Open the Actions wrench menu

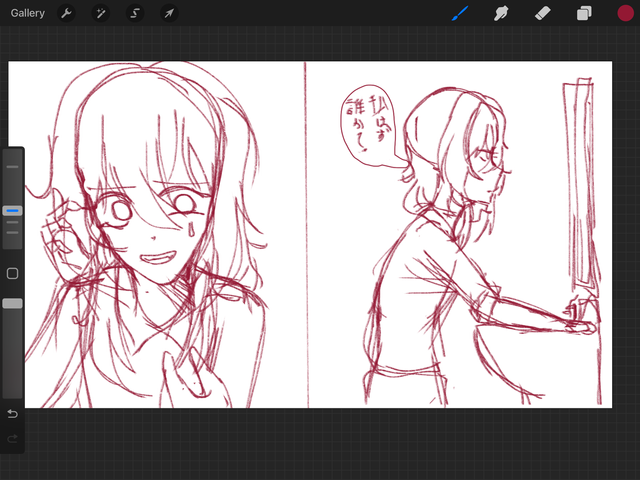click(66, 13)
